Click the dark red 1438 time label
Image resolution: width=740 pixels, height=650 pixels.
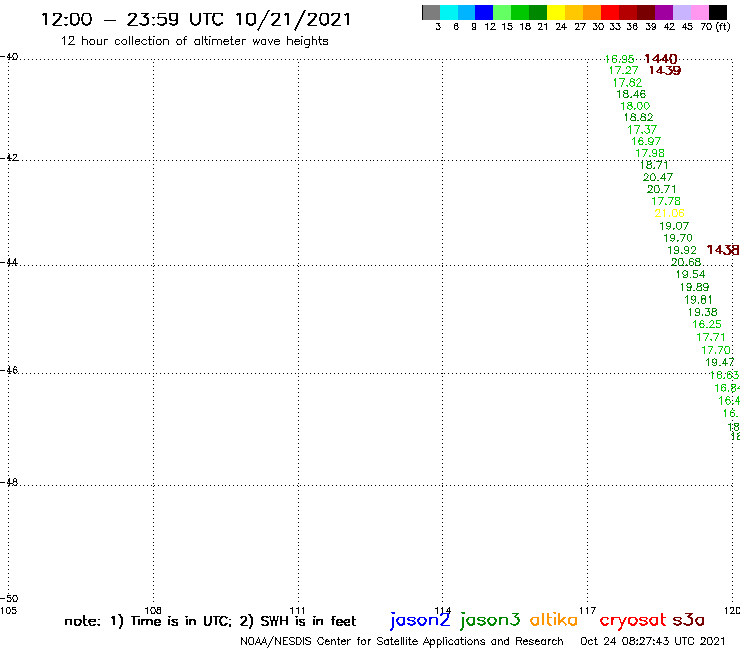click(x=723, y=250)
